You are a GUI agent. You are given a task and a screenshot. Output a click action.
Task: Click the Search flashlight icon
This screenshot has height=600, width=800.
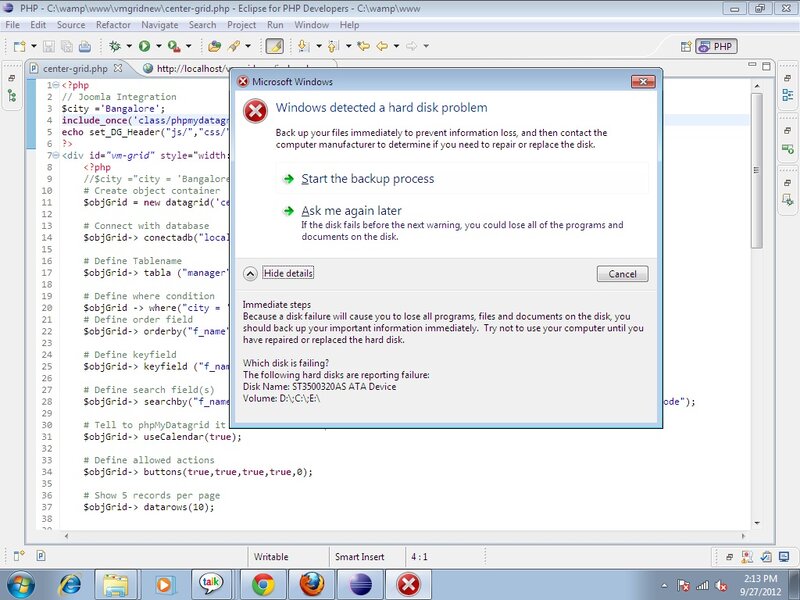(x=234, y=46)
